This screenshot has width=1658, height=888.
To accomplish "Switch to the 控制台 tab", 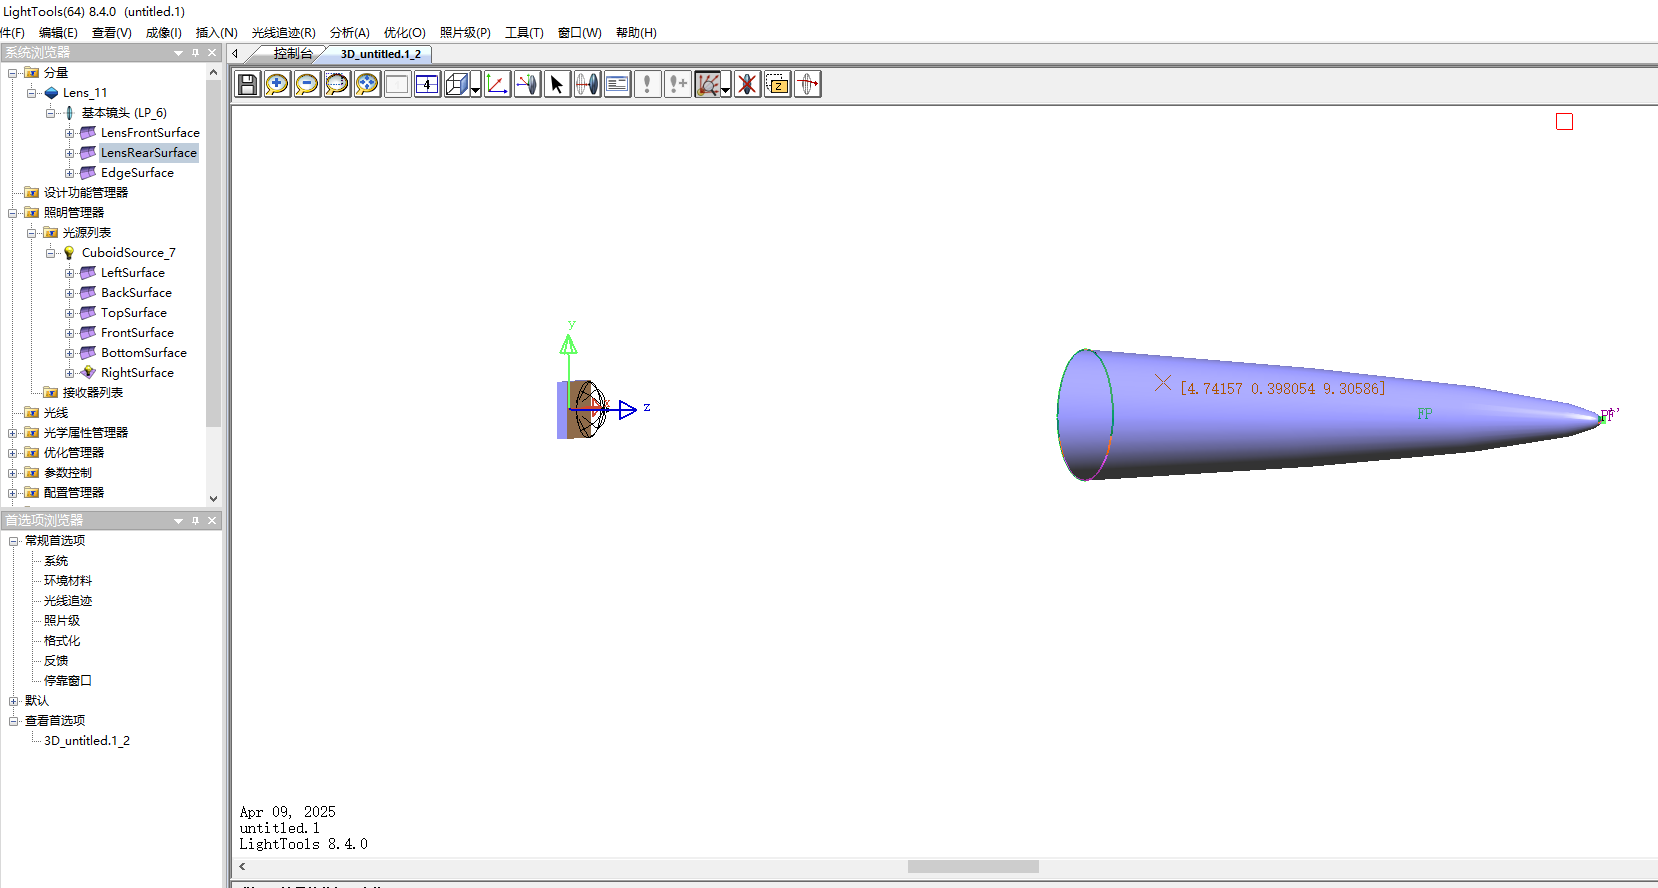I will coord(292,54).
